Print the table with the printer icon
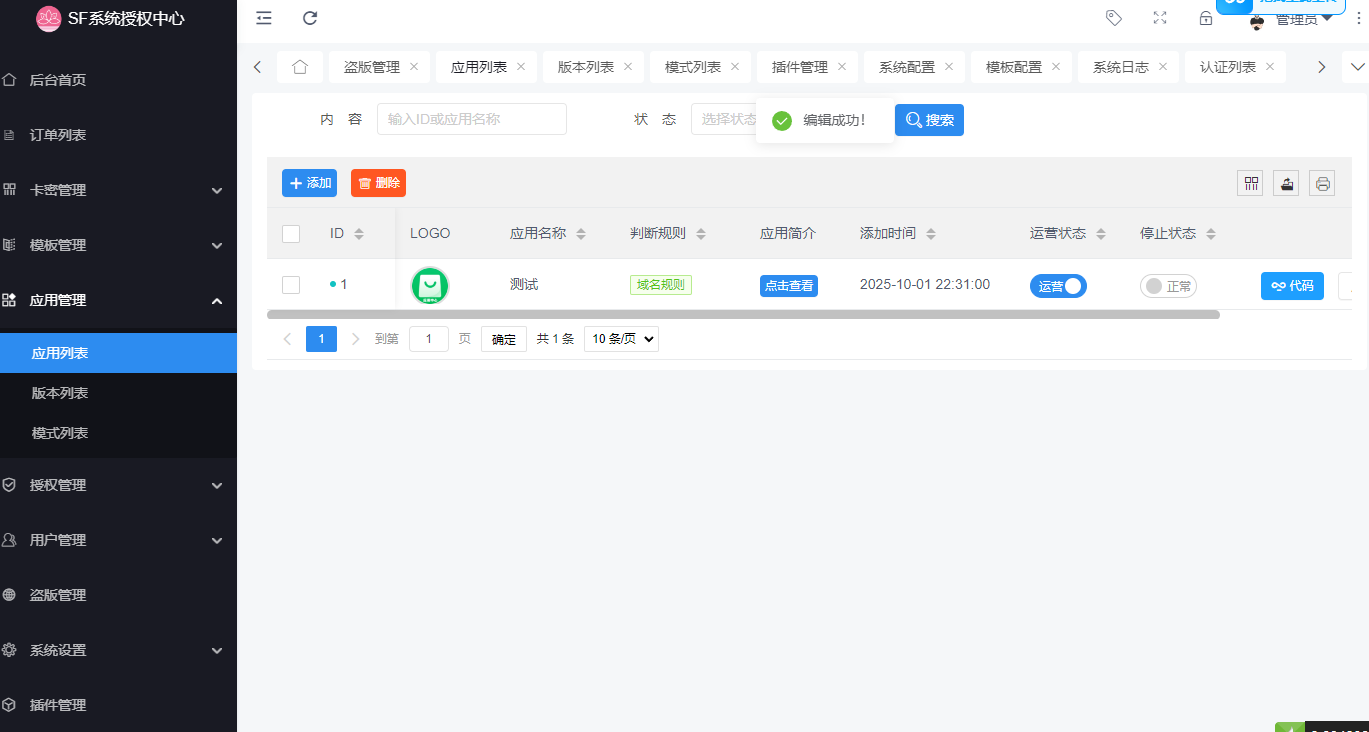Image resolution: width=1369 pixels, height=732 pixels. pos(1321,183)
